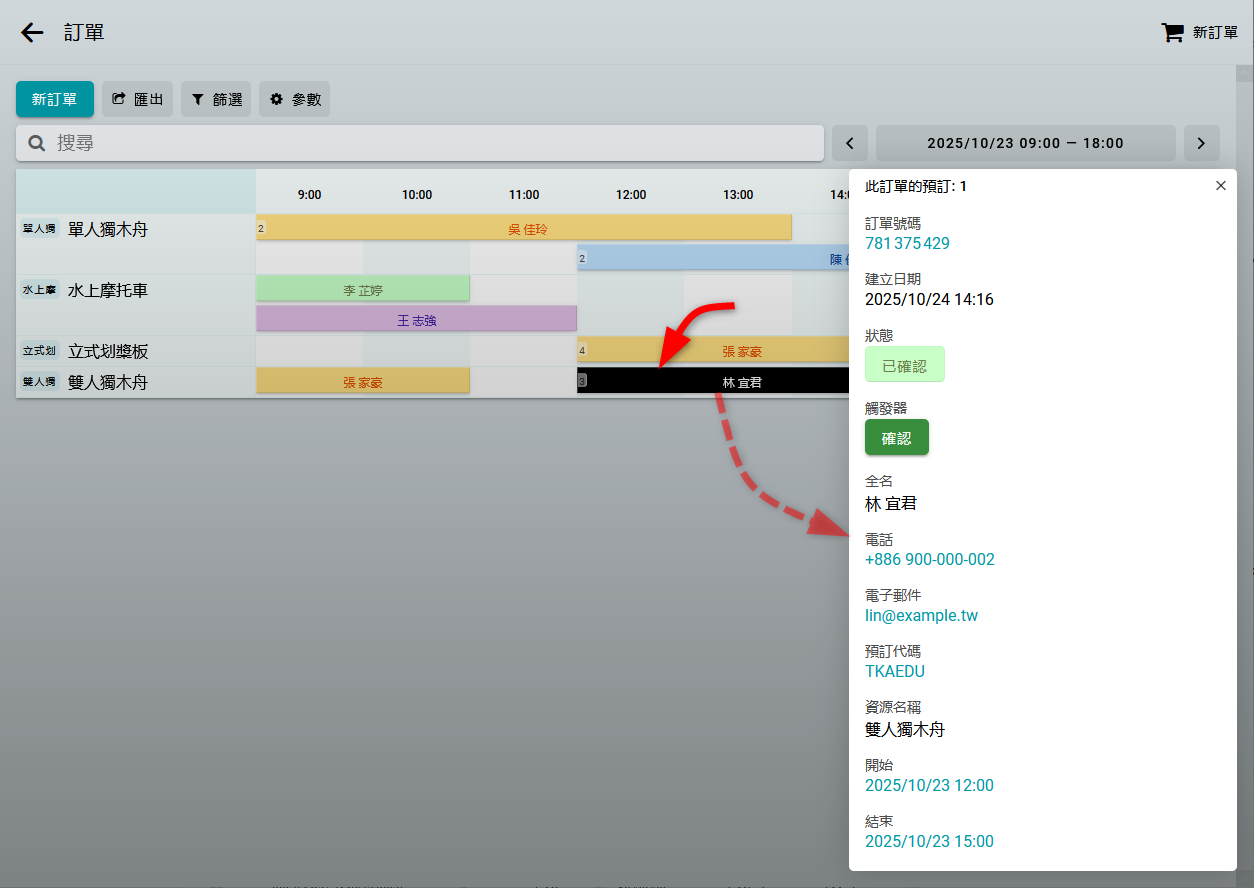Click the teal 新訂單 button

click(55, 99)
